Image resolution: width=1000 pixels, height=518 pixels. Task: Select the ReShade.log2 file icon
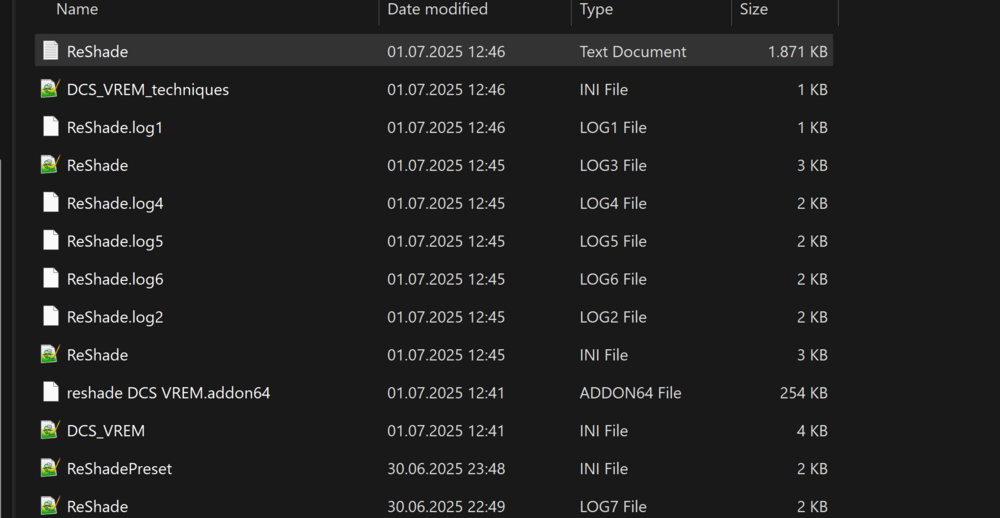[50, 317]
